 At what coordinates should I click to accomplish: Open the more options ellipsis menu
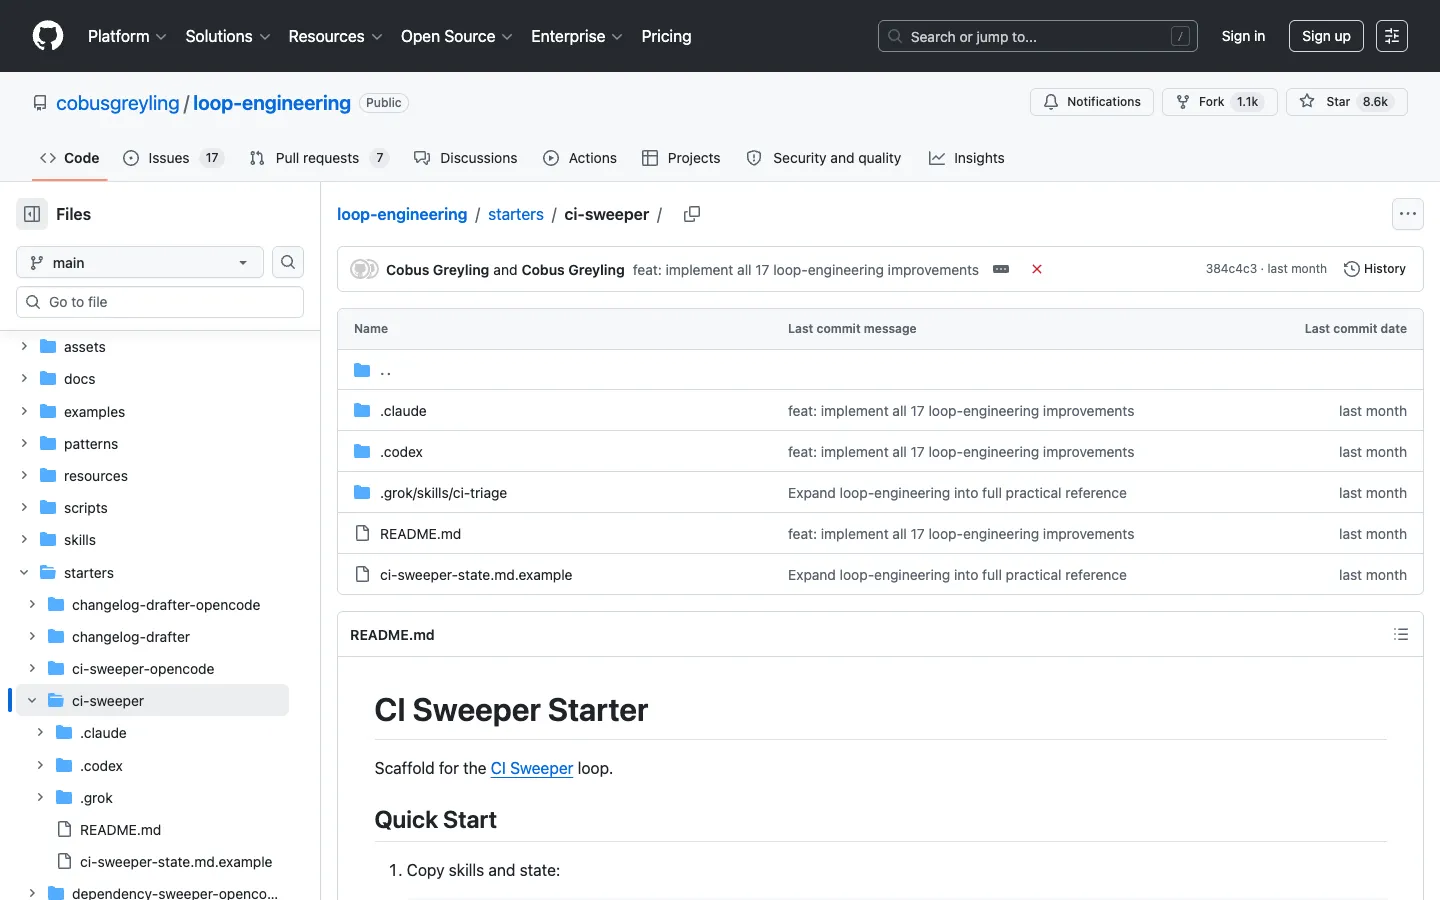[x=1408, y=214]
